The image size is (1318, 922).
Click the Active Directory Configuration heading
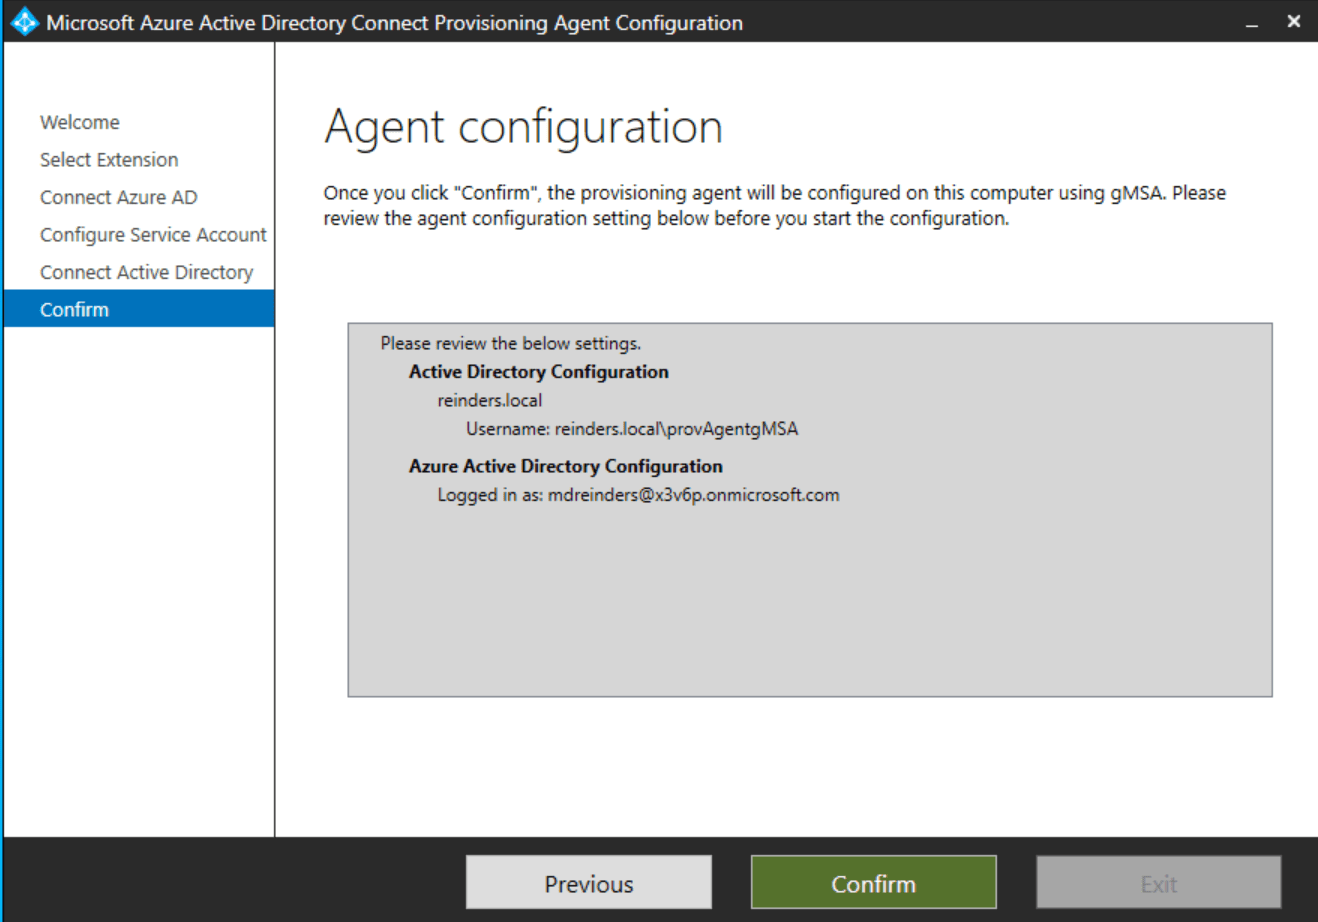pos(538,371)
